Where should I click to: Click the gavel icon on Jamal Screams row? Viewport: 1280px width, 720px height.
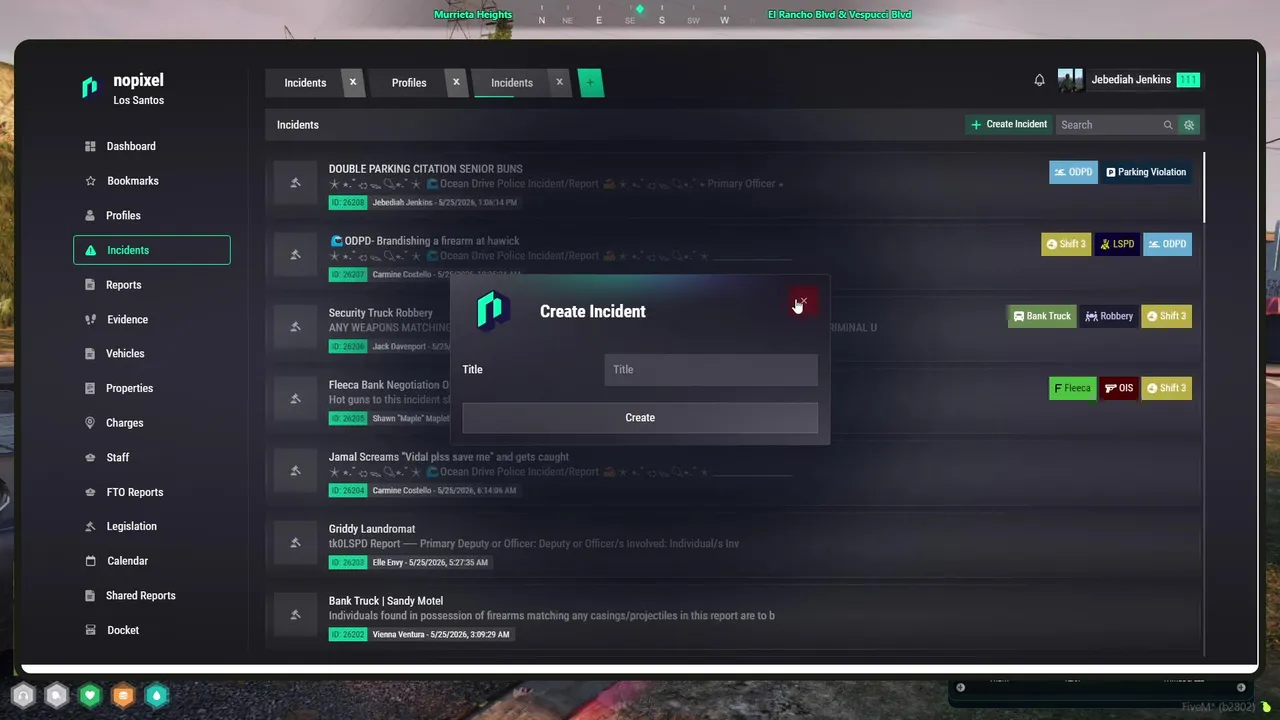pos(295,471)
